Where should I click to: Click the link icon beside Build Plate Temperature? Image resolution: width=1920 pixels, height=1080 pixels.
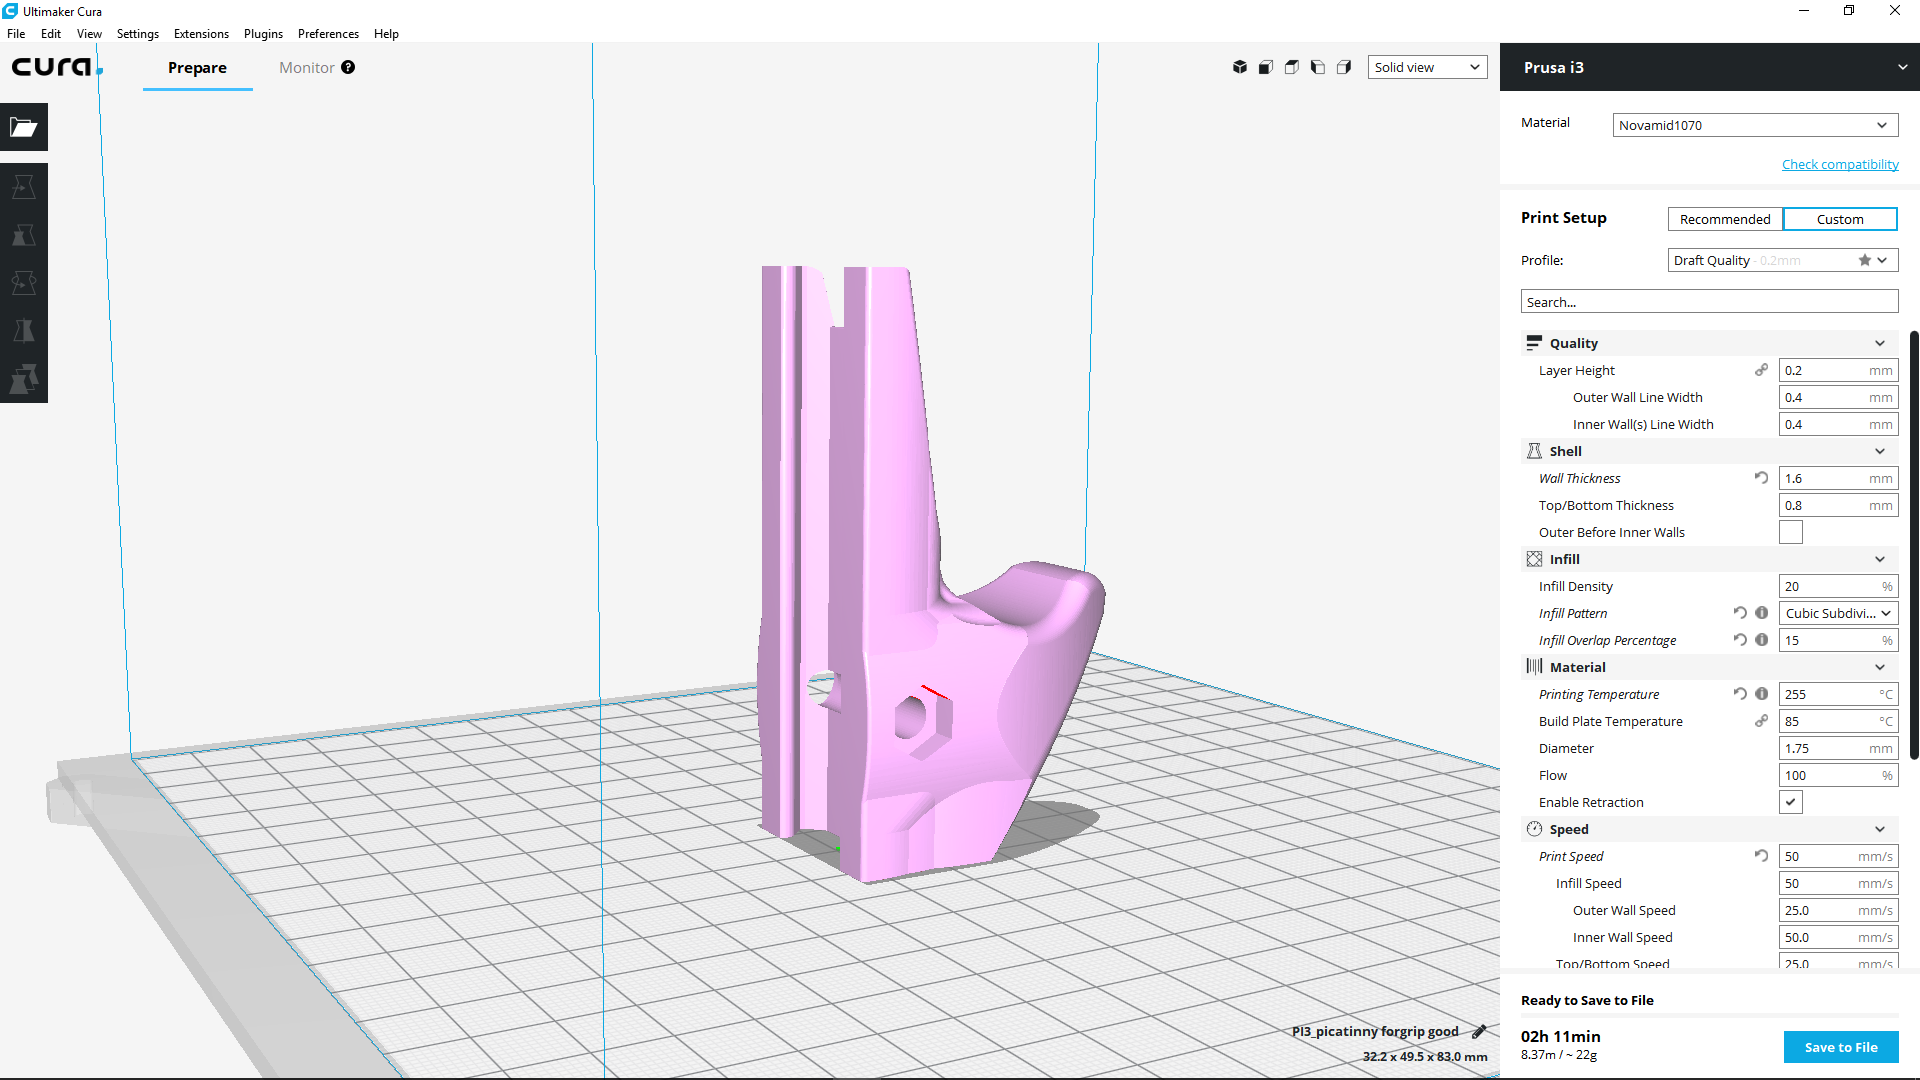pos(1761,721)
